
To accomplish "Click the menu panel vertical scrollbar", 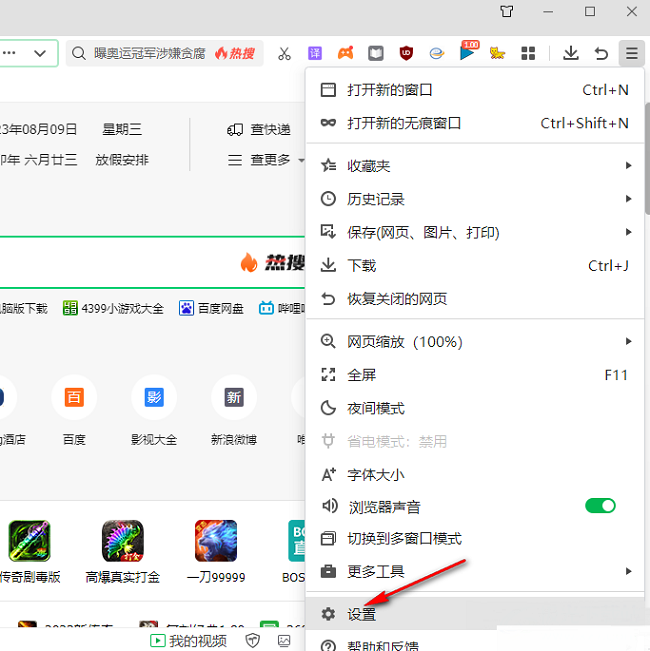I will [647, 159].
